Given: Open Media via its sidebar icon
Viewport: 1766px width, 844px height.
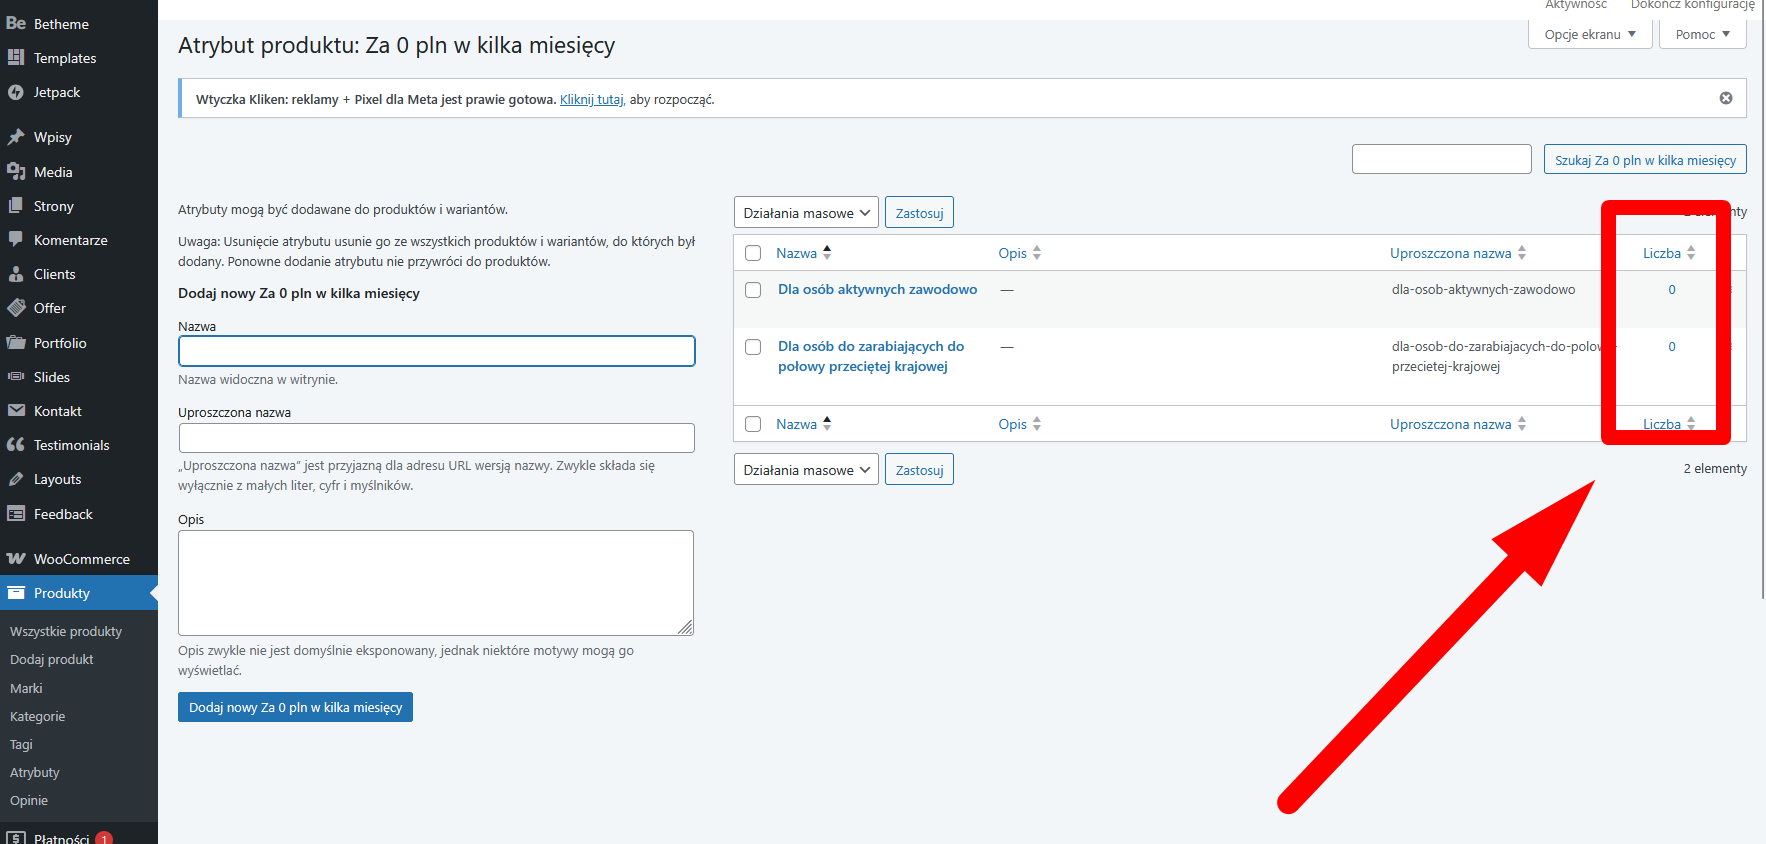Looking at the screenshot, I should coord(16,172).
